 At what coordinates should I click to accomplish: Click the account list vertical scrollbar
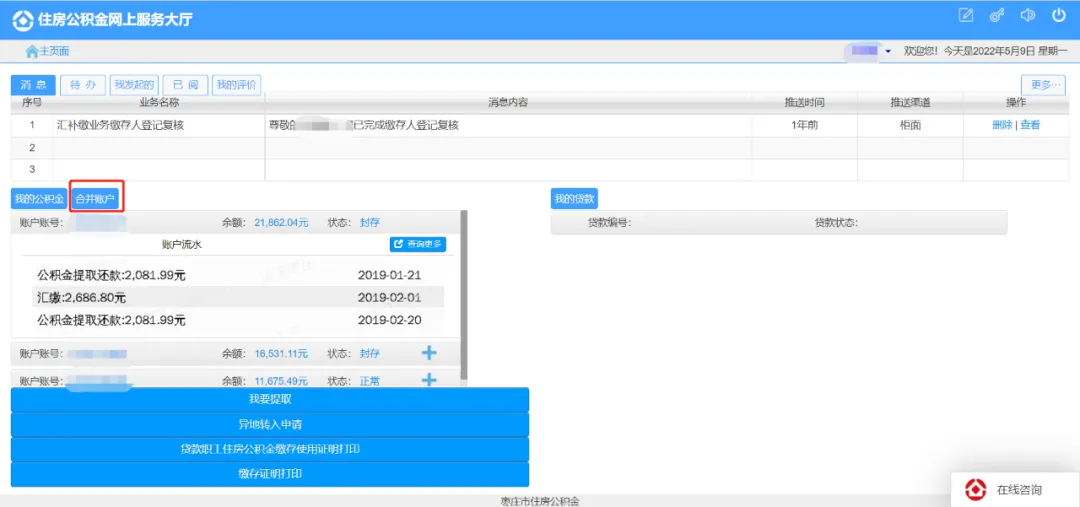click(463, 290)
